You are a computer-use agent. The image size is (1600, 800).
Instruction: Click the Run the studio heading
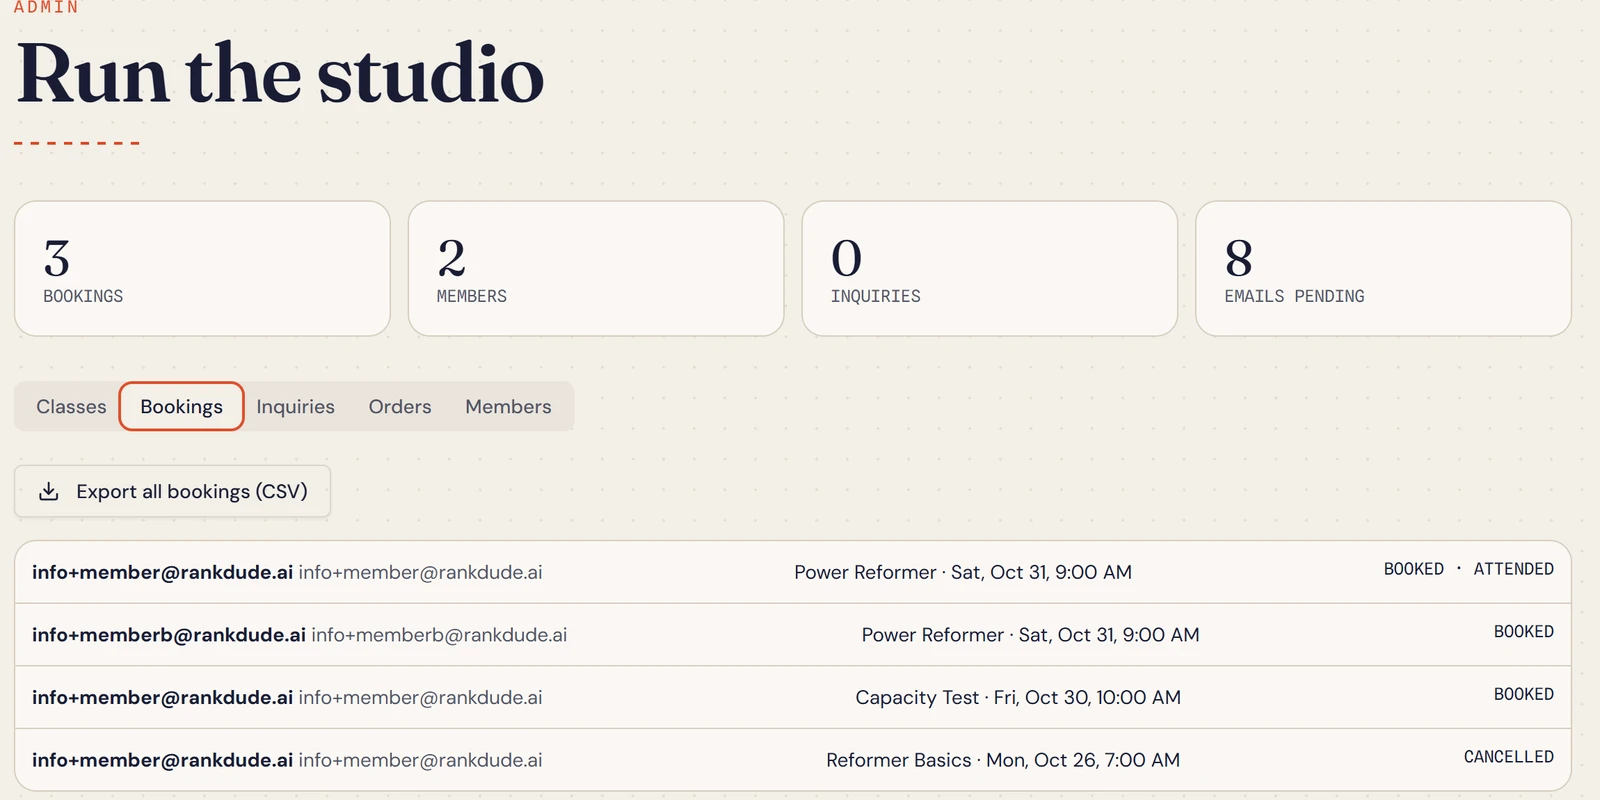281,74
